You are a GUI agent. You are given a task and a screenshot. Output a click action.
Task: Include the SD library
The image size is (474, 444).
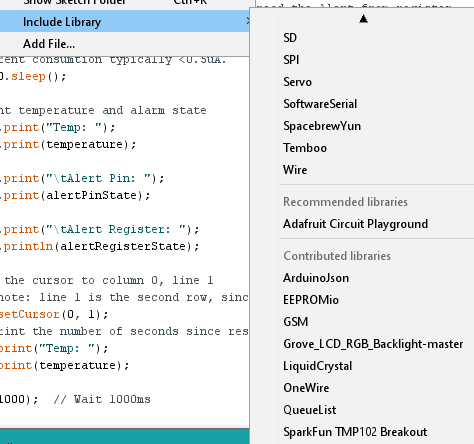click(x=362, y=38)
